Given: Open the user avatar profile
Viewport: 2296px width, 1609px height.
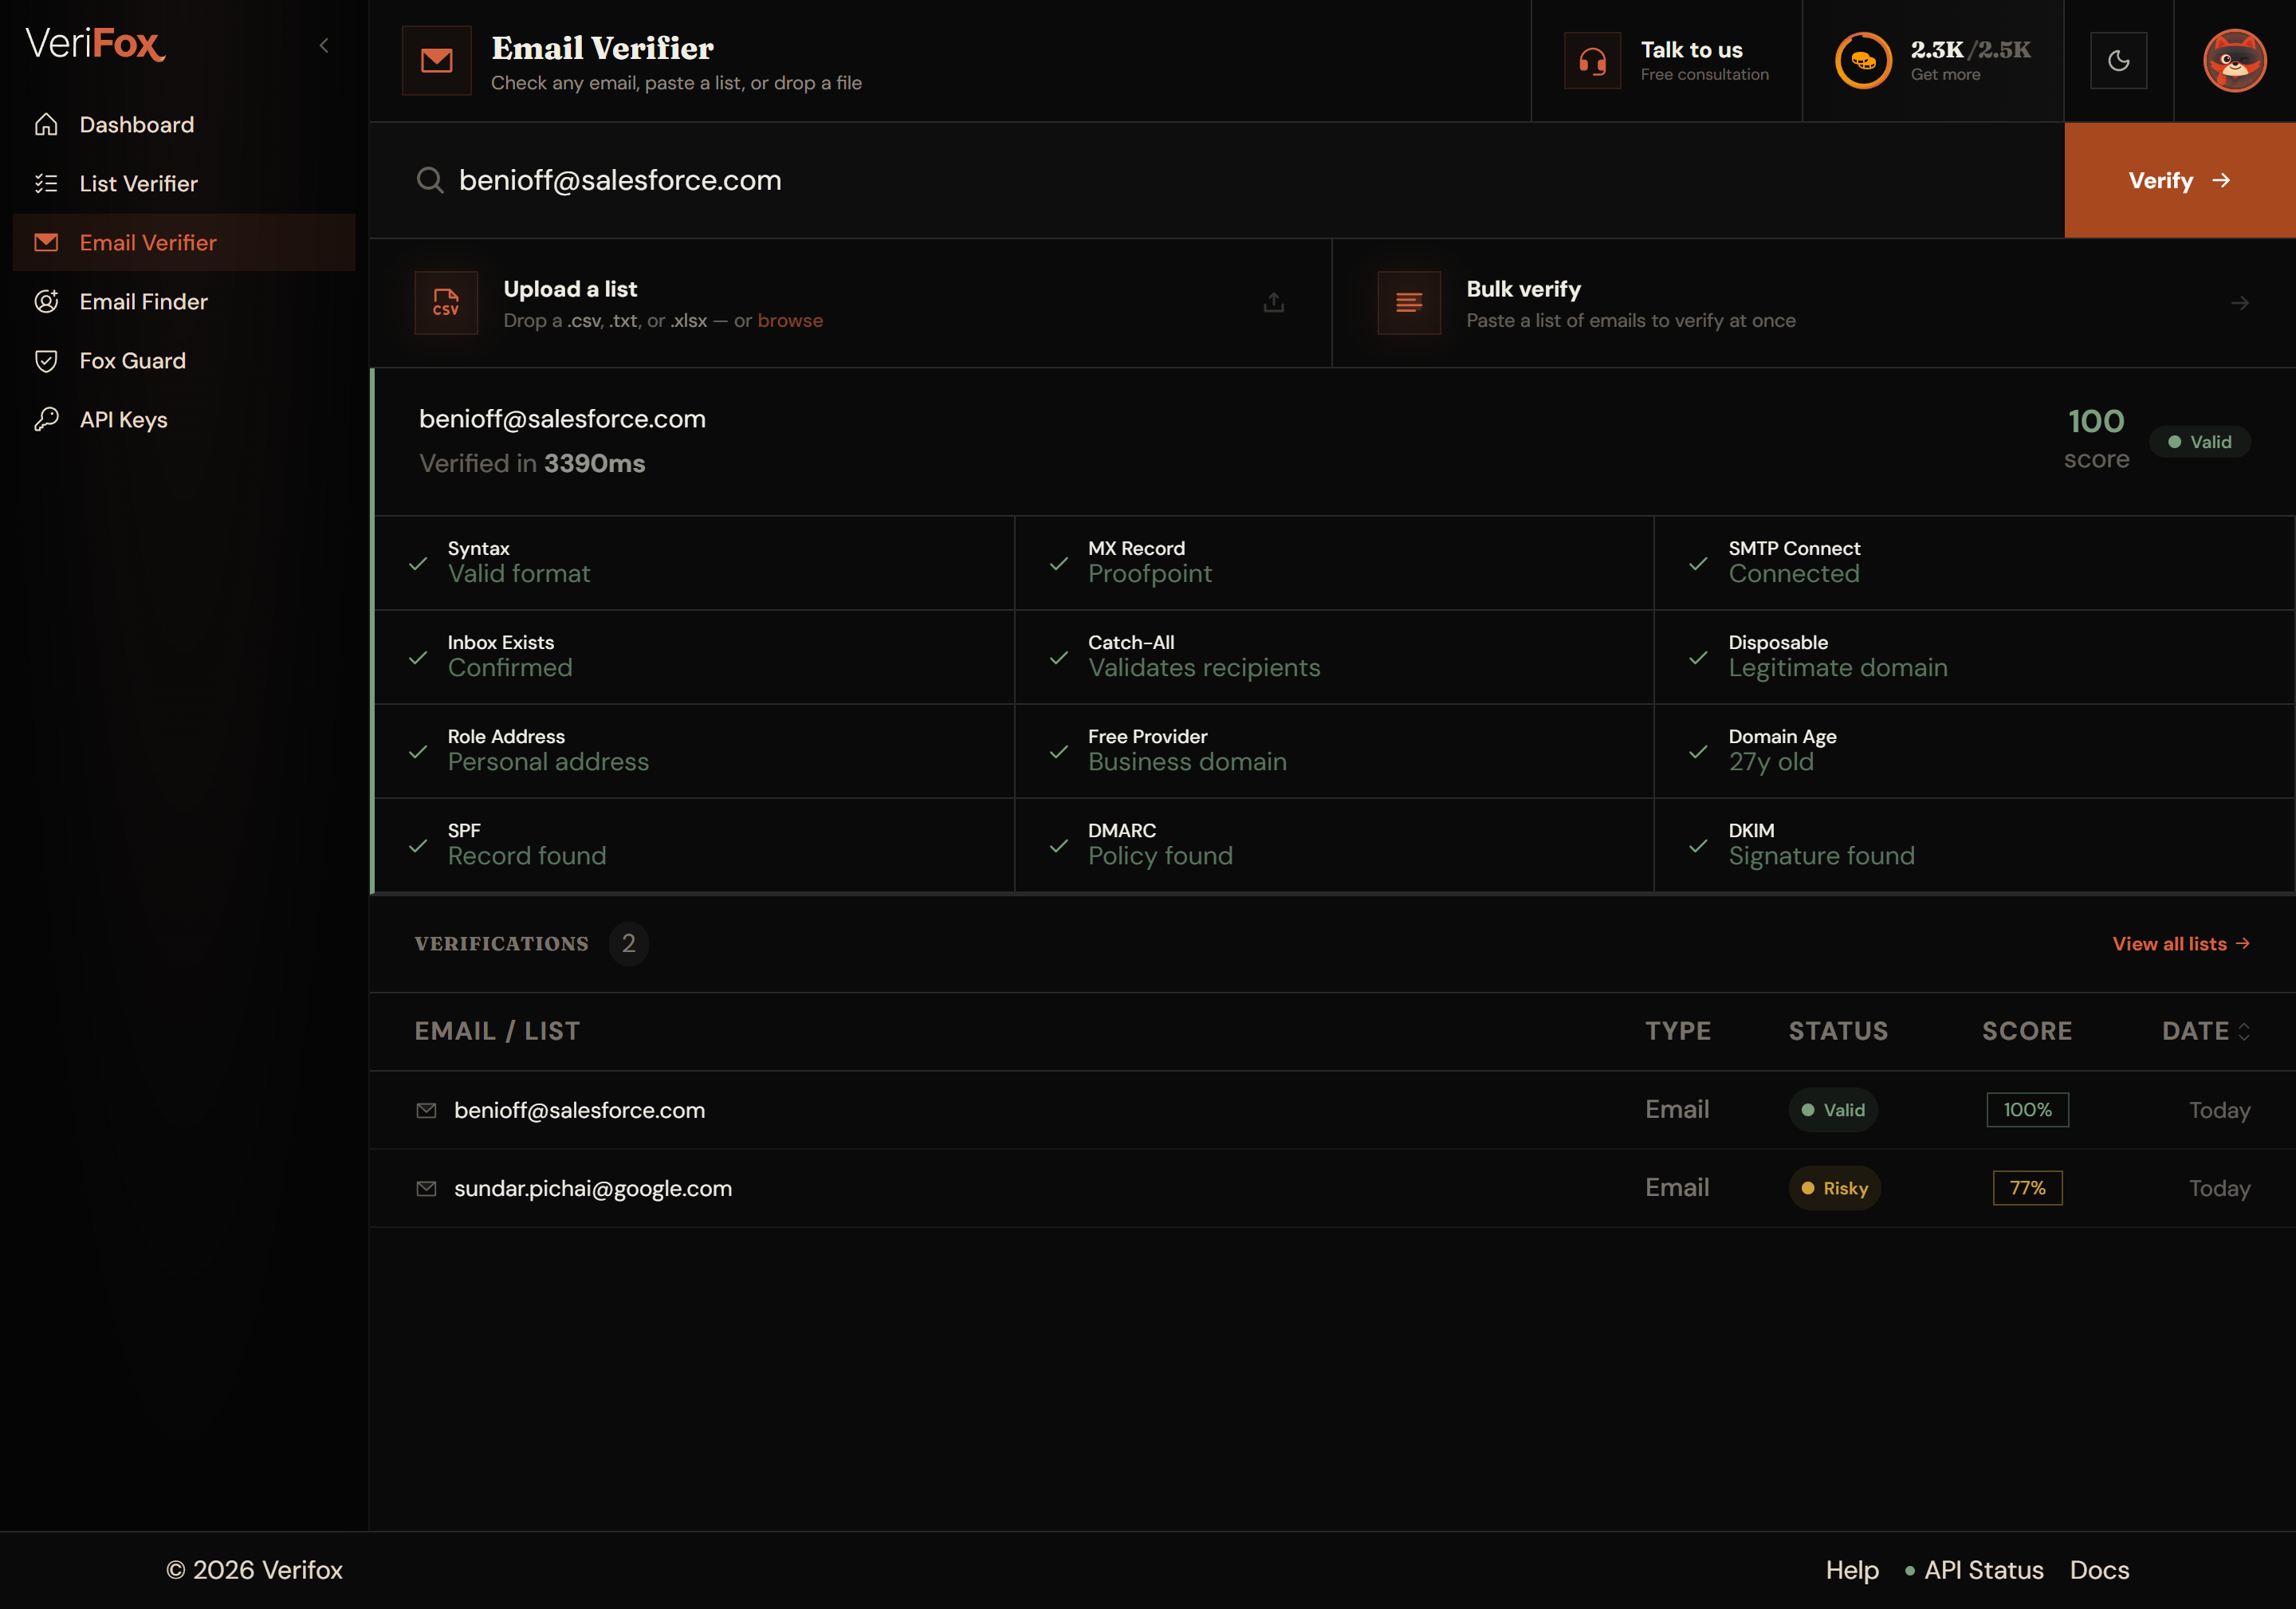Looking at the screenshot, I should click(2234, 61).
